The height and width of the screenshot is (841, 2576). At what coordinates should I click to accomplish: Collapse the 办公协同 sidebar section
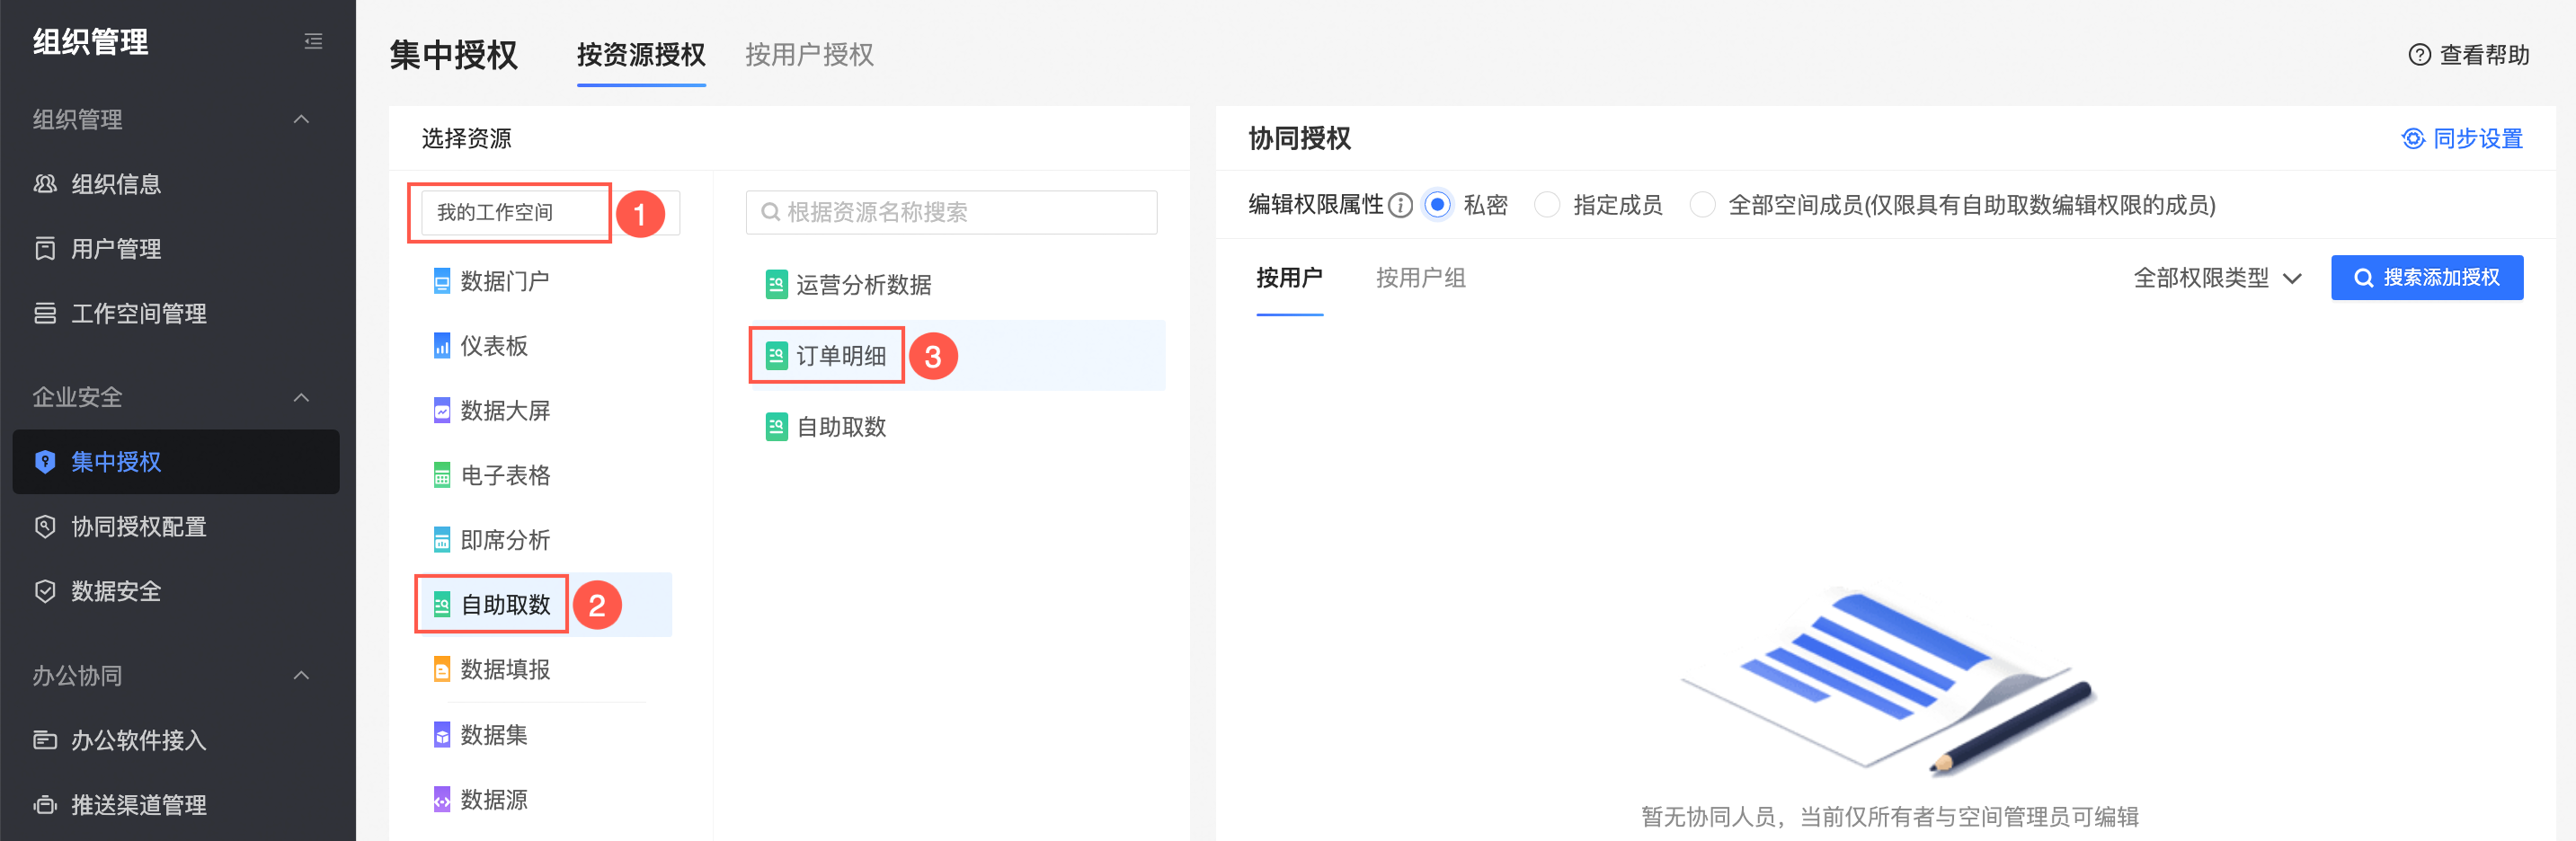301,676
